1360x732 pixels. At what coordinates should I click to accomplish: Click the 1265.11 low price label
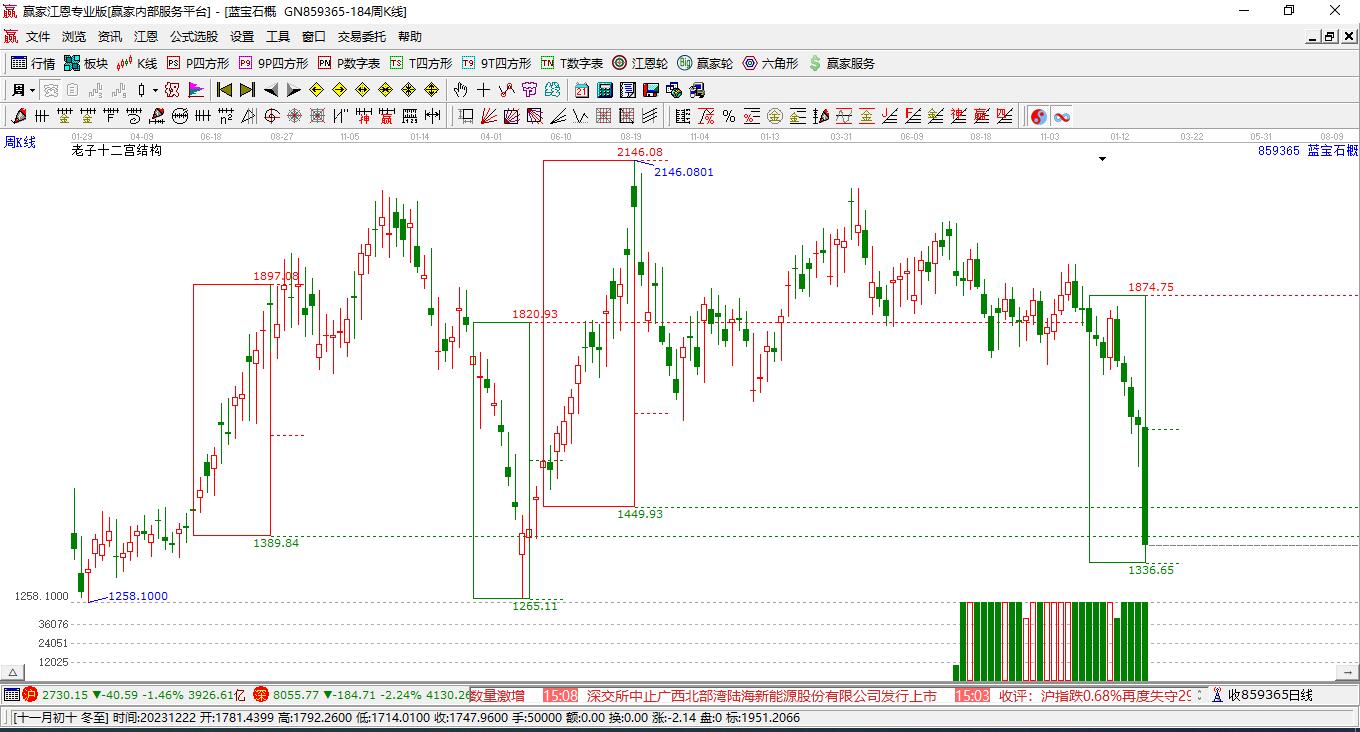[535, 606]
